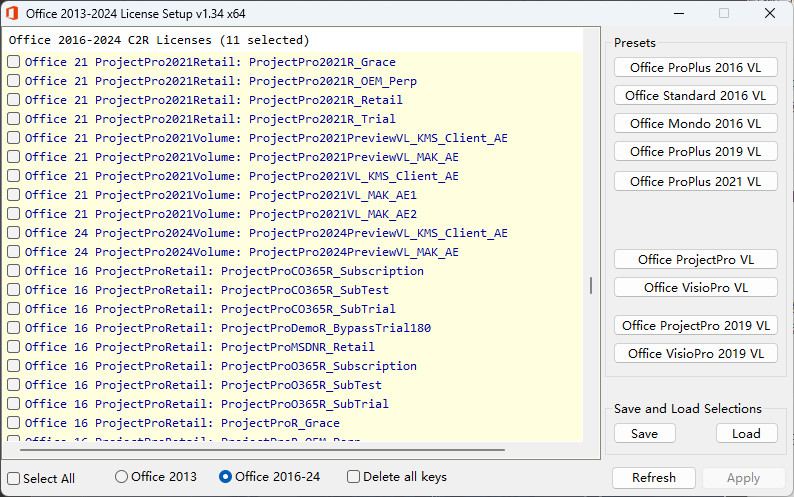Screen dimensions: 794x497
Task: Check ProjectPro2021VL_MAK_AE2 checkbox
Action: coord(14,214)
